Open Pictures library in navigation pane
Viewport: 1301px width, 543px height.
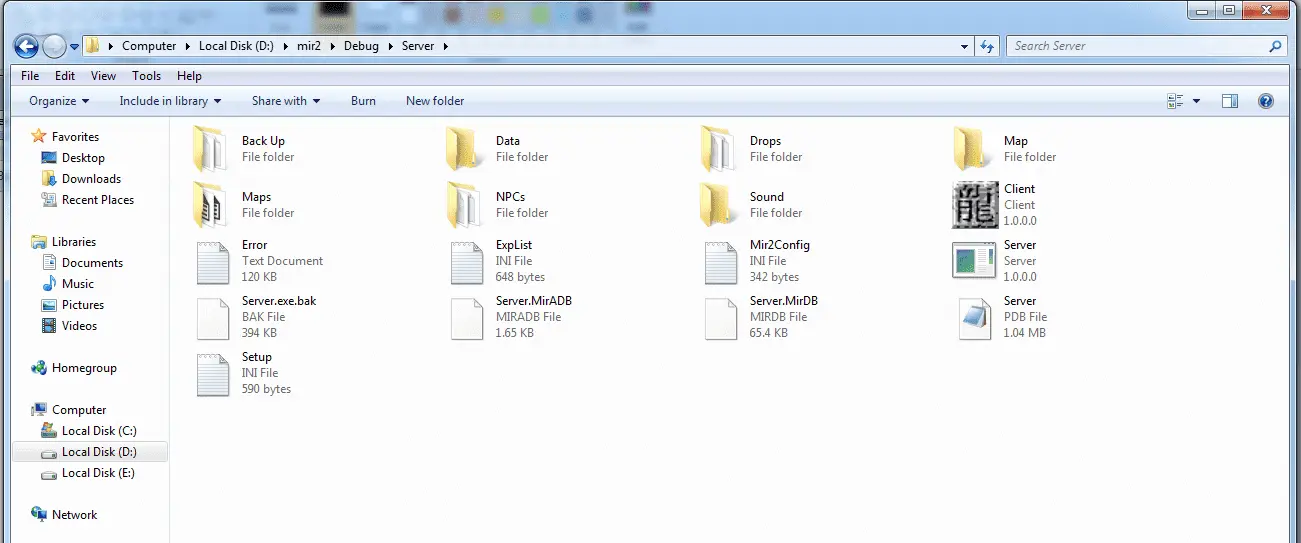[x=83, y=305]
